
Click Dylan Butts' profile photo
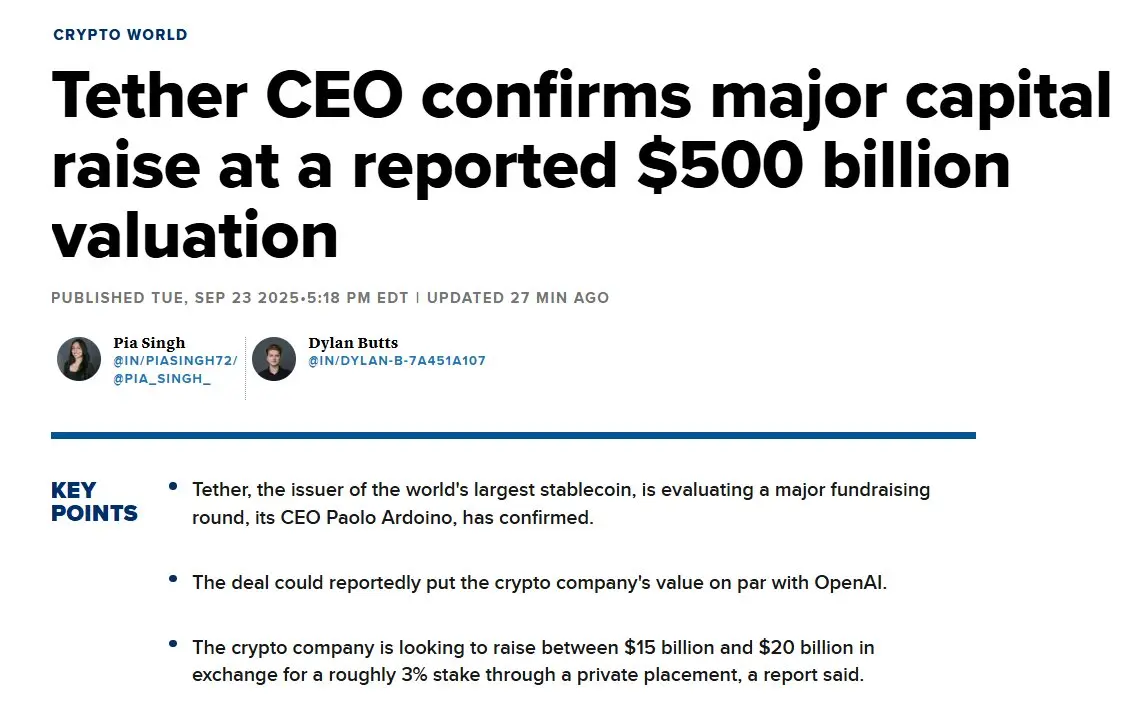pyautogui.click(x=274, y=359)
